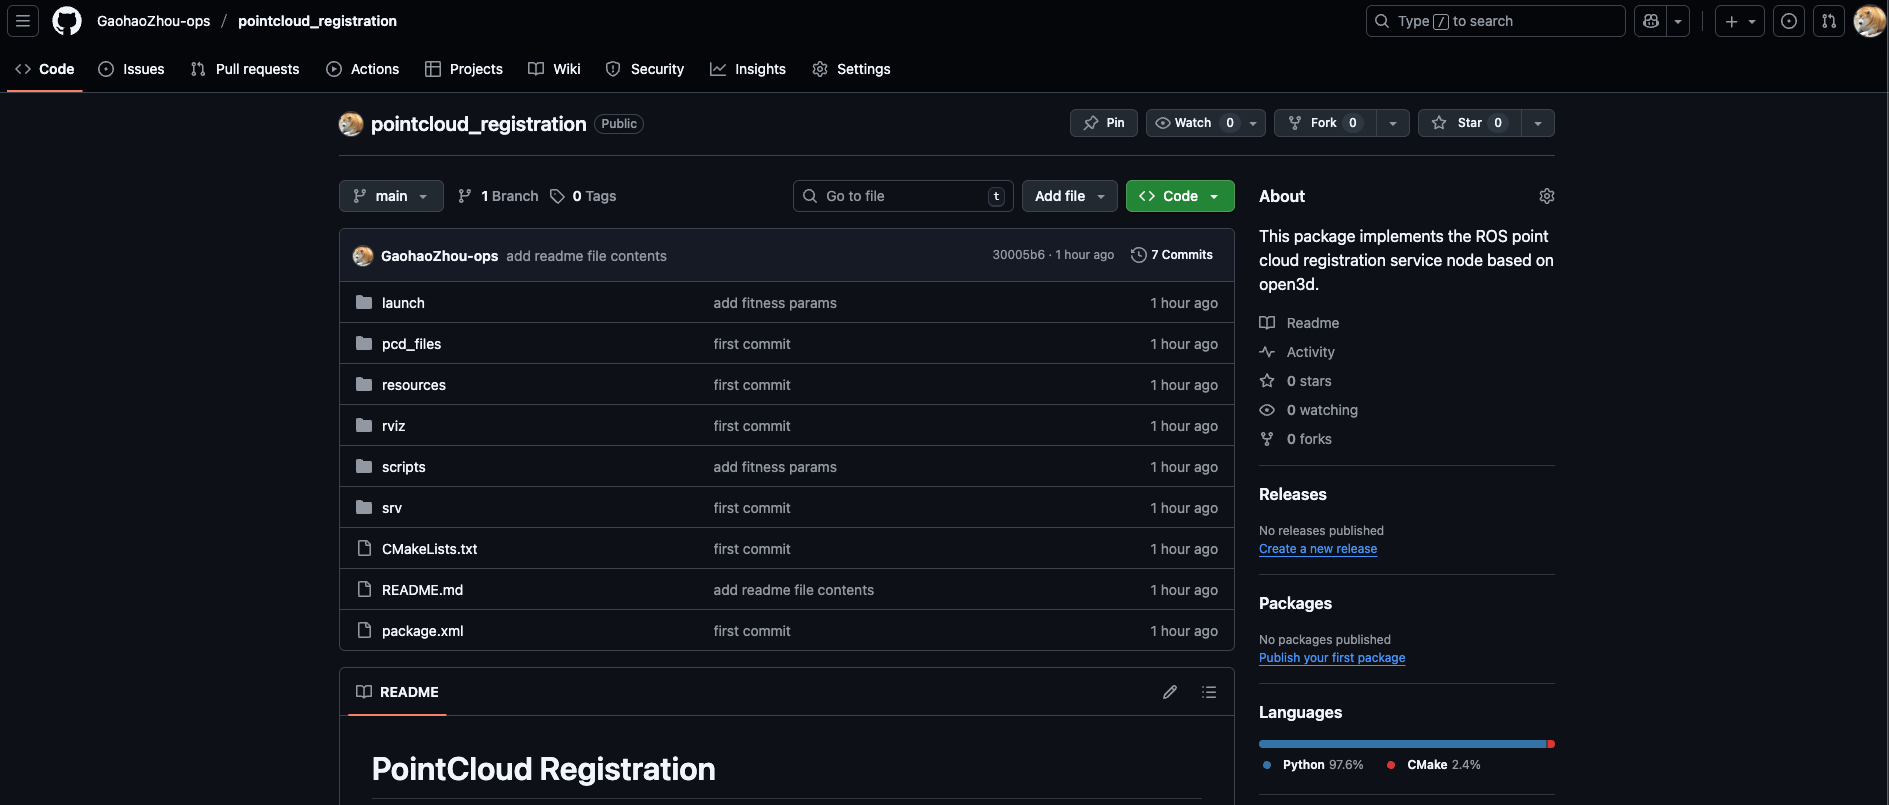This screenshot has height=805, width=1889.
Task: Expand the Copilot dropdown arrow
Action: pos(1678,21)
